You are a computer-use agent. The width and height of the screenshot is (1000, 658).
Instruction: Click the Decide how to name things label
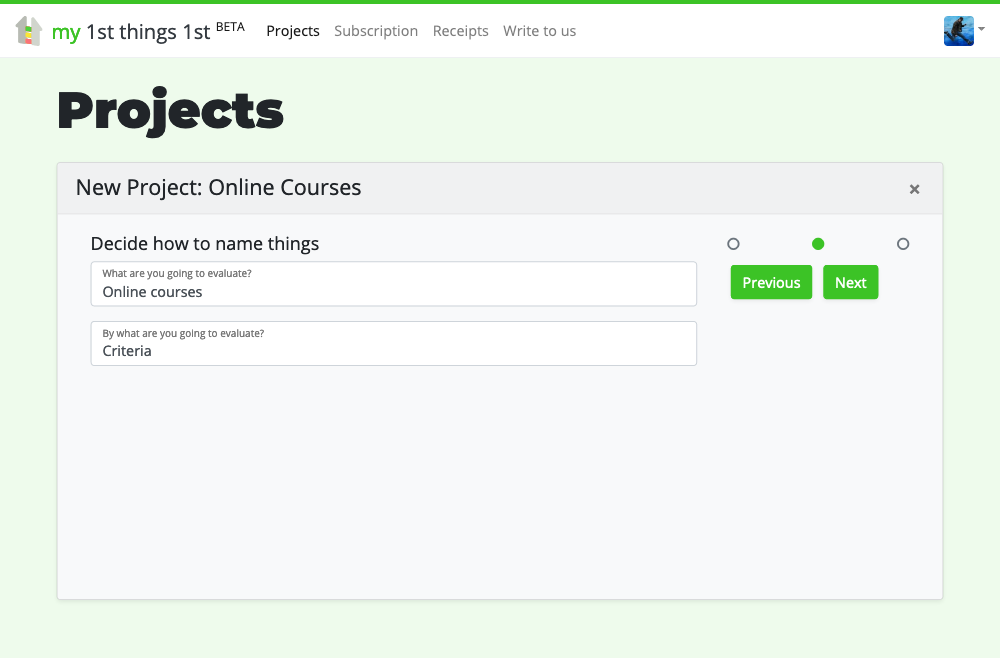pos(205,244)
